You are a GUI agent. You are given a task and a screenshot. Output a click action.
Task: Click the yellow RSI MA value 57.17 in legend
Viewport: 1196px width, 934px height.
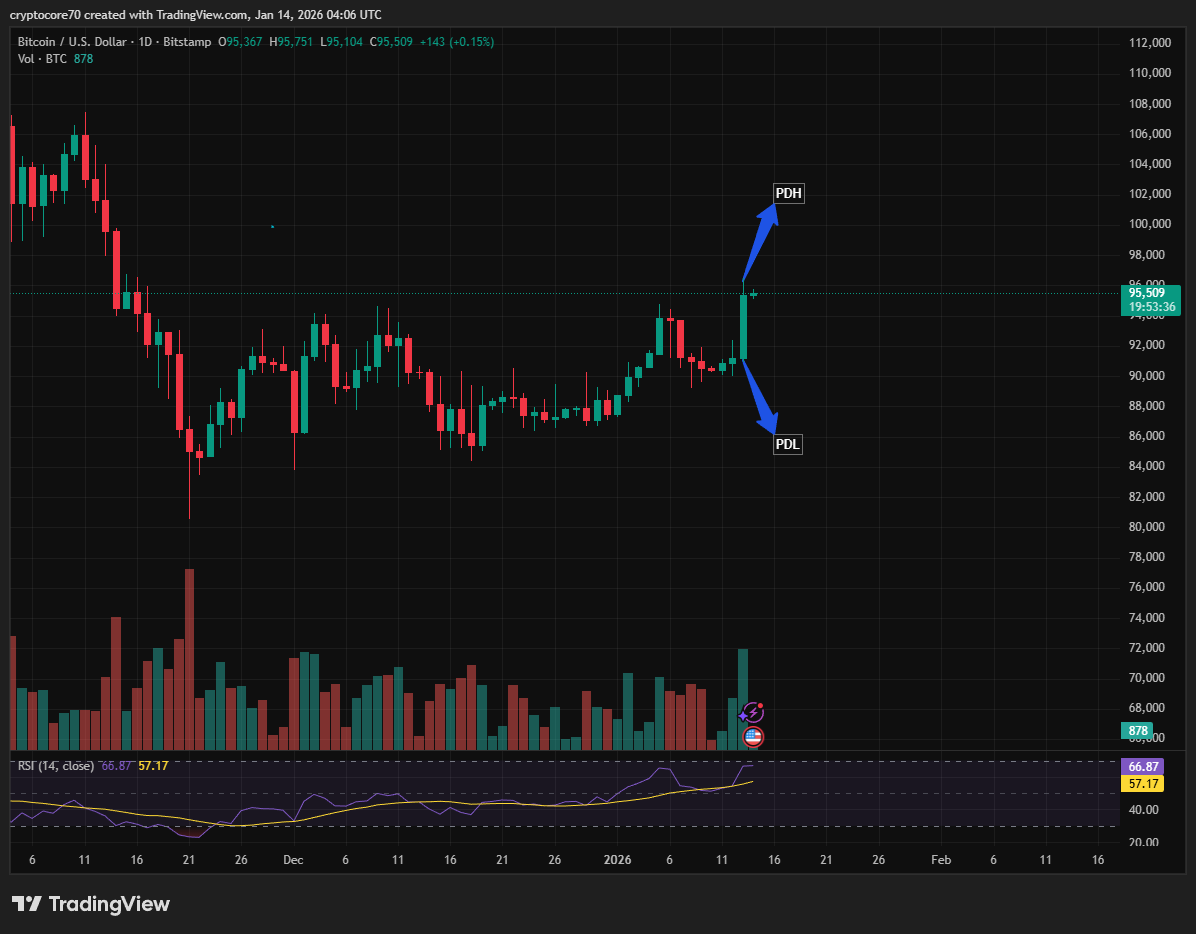click(x=153, y=765)
